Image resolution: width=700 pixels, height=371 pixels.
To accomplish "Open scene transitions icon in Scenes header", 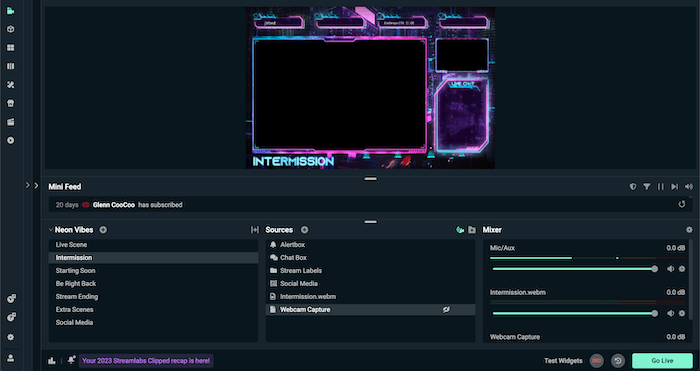I will click(254, 229).
